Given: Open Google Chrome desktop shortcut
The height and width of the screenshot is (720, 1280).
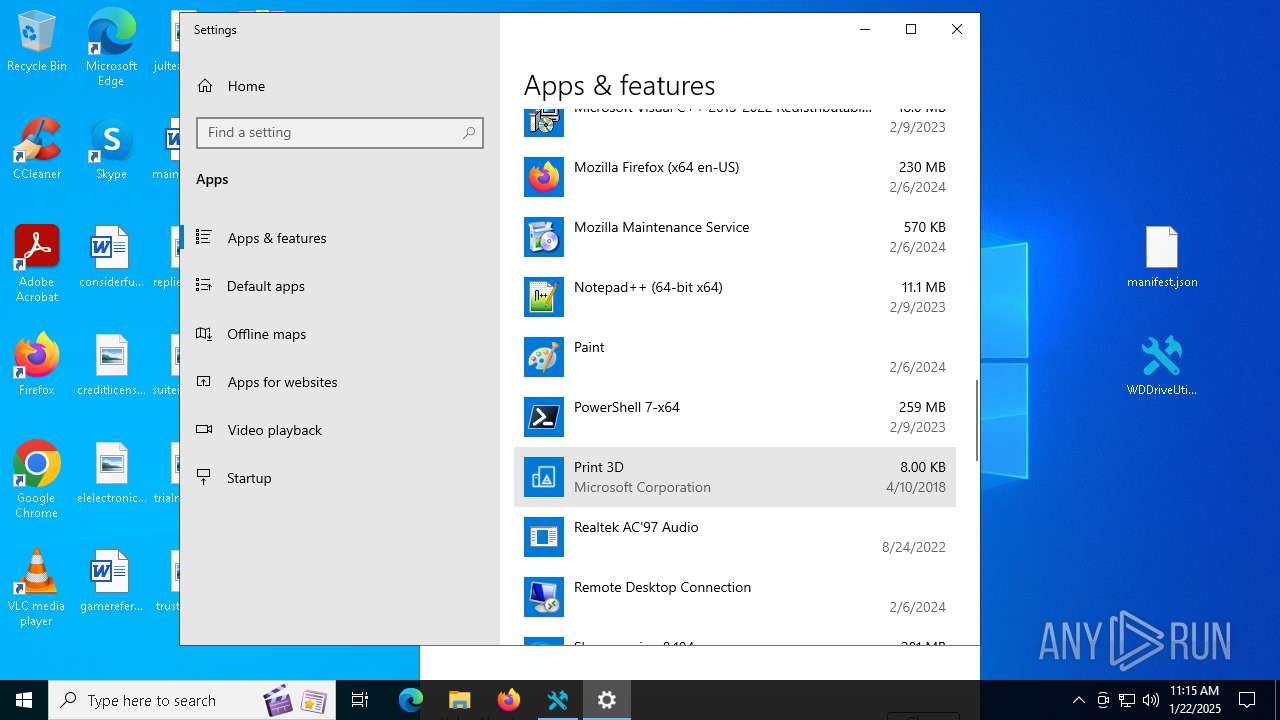Looking at the screenshot, I should [36, 479].
